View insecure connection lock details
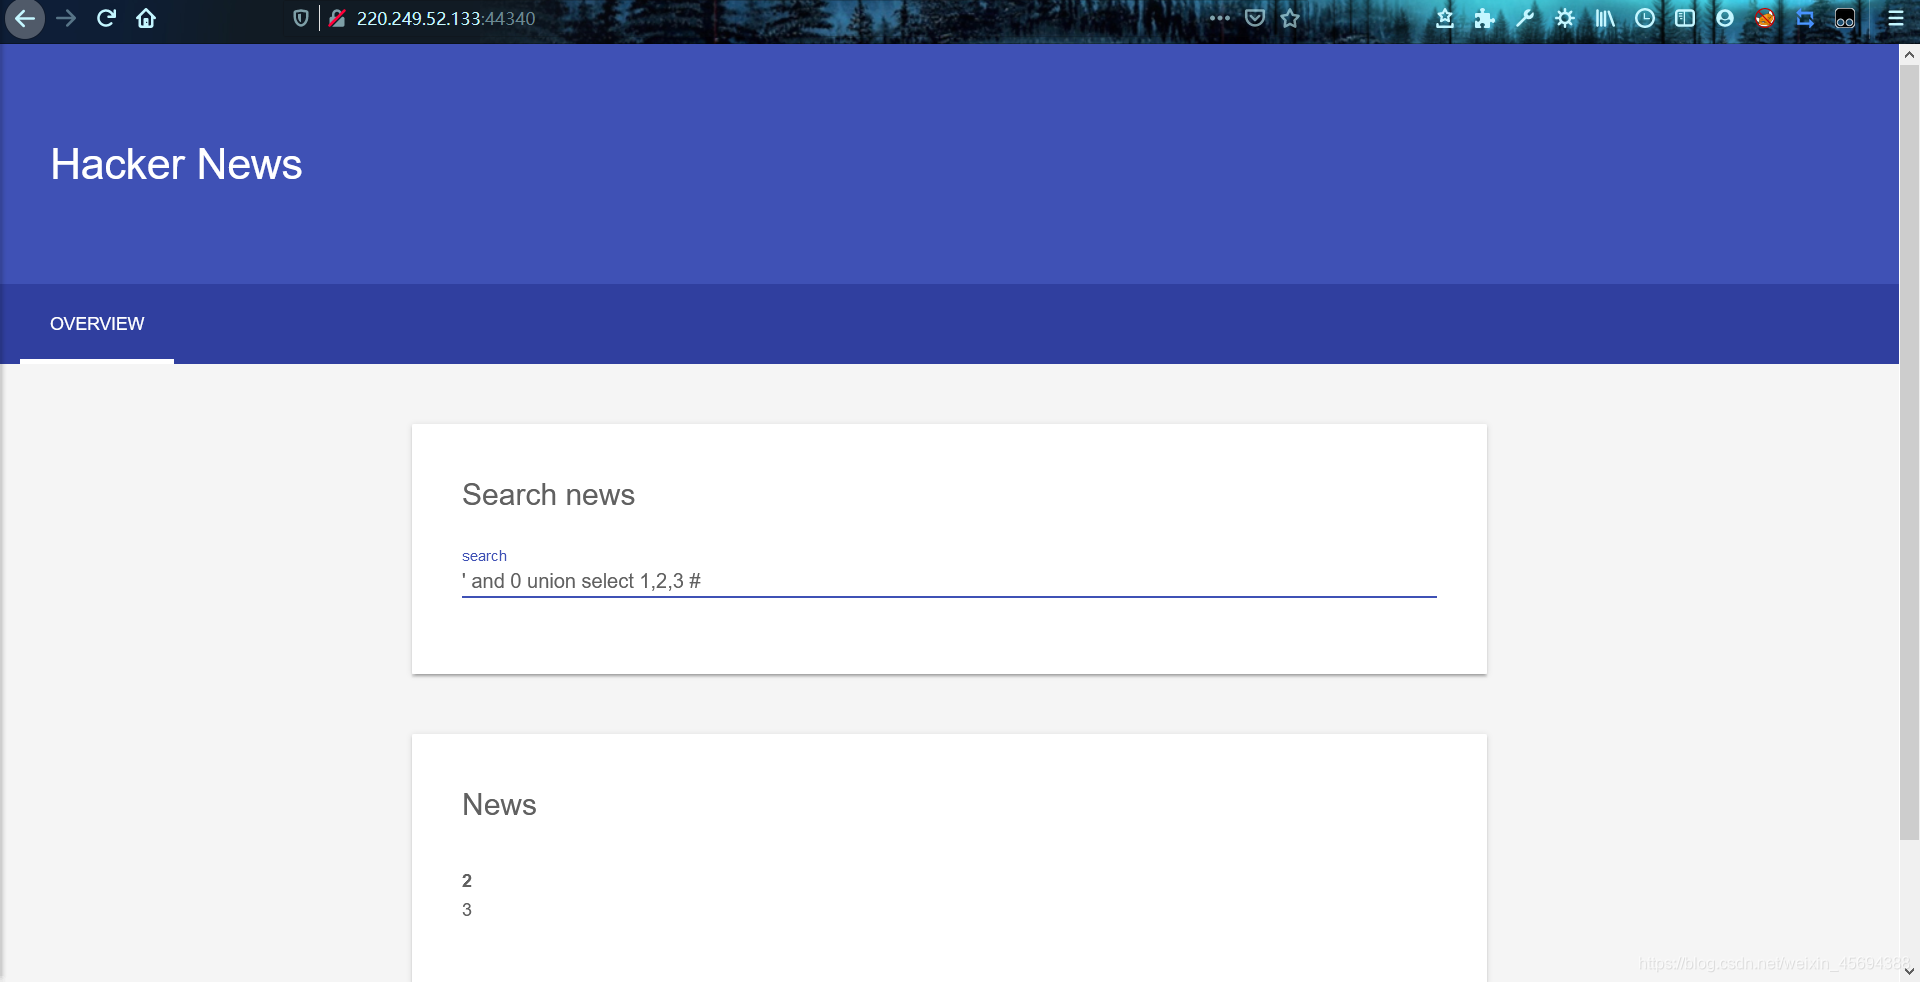Viewport: 1920px width, 982px height. coord(337,19)
